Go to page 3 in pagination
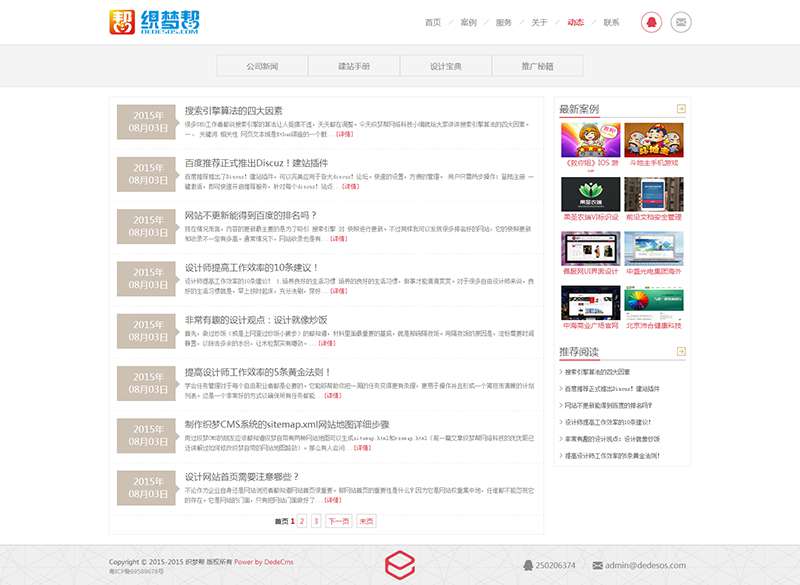800x585 pixels. (x=316, y=521)
